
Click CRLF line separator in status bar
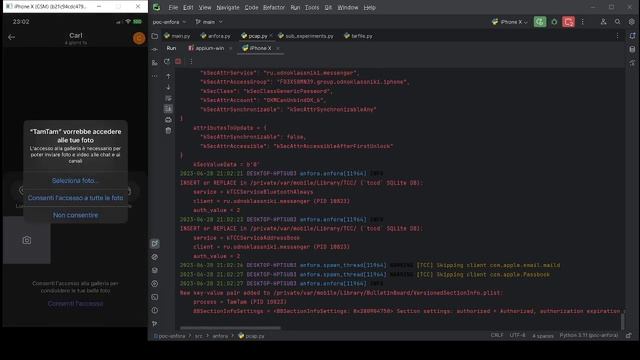[x=497, y=336]
